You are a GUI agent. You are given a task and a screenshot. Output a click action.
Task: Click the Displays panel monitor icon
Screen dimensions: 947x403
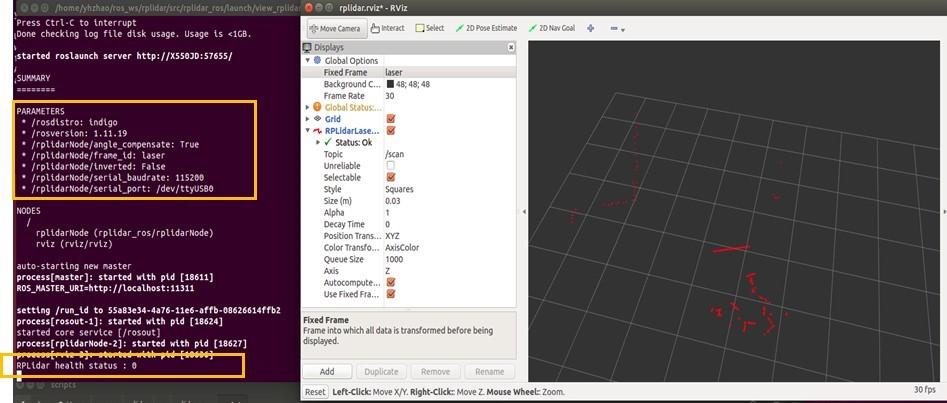click(307, 47)
